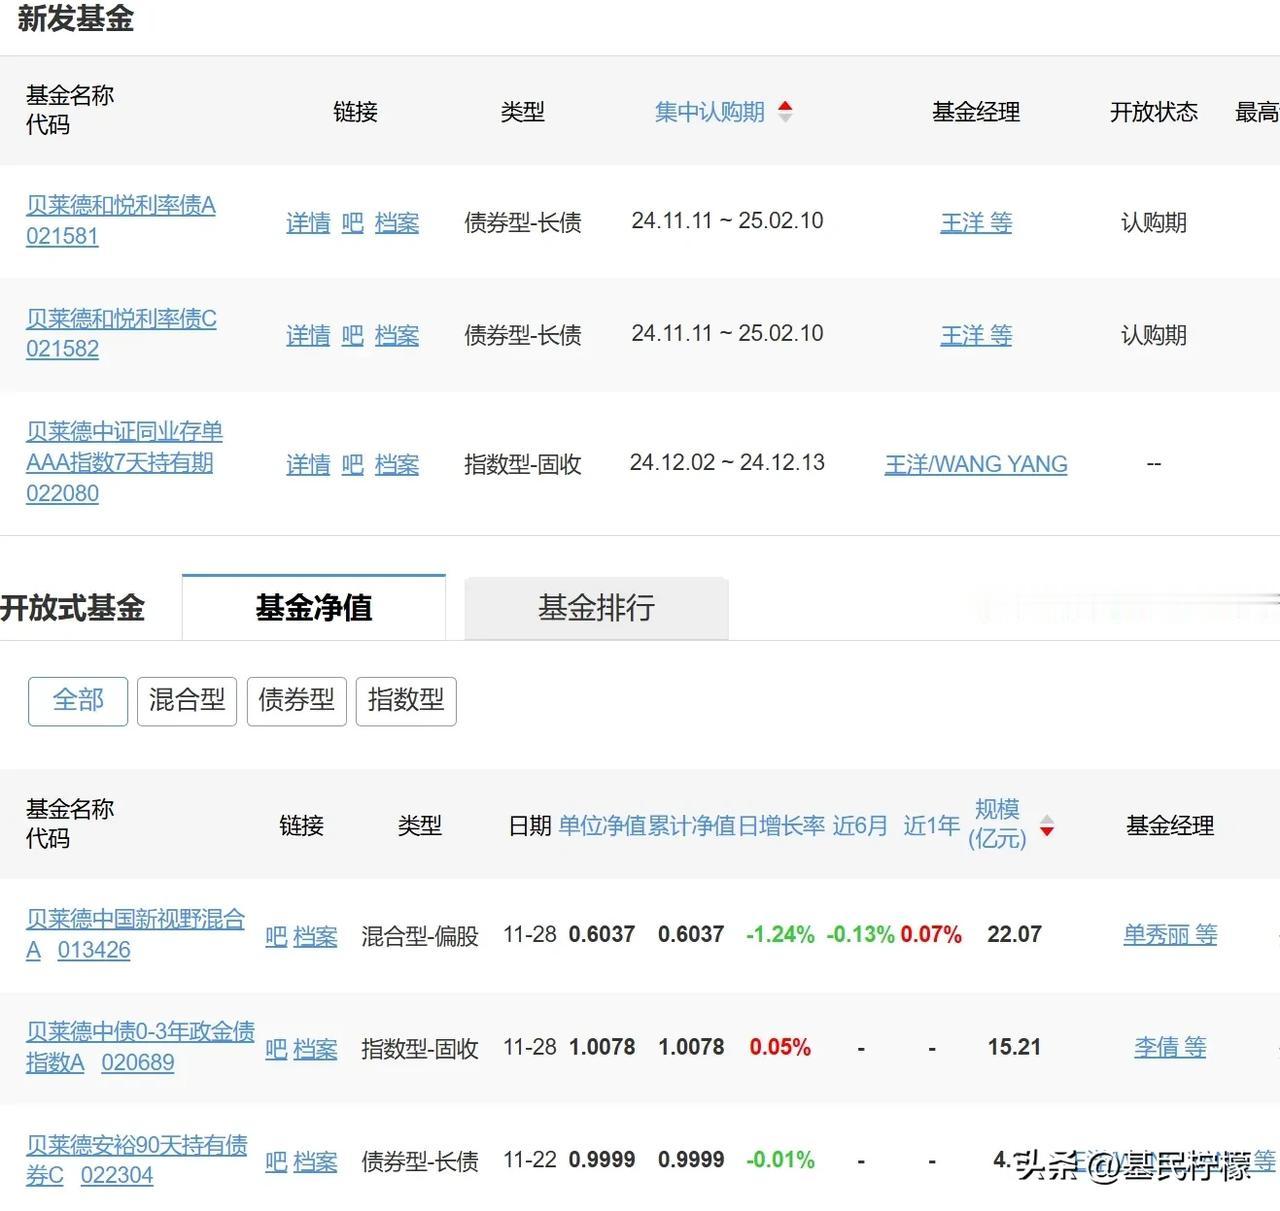
Task: Select 0.07% one-year return value
Action: [x=931, y=934]
